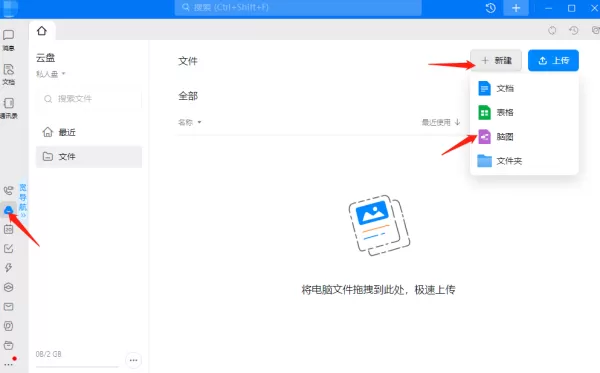600x373 pixels.
Task: Click the home tab icon
Action: click(42, 31)
